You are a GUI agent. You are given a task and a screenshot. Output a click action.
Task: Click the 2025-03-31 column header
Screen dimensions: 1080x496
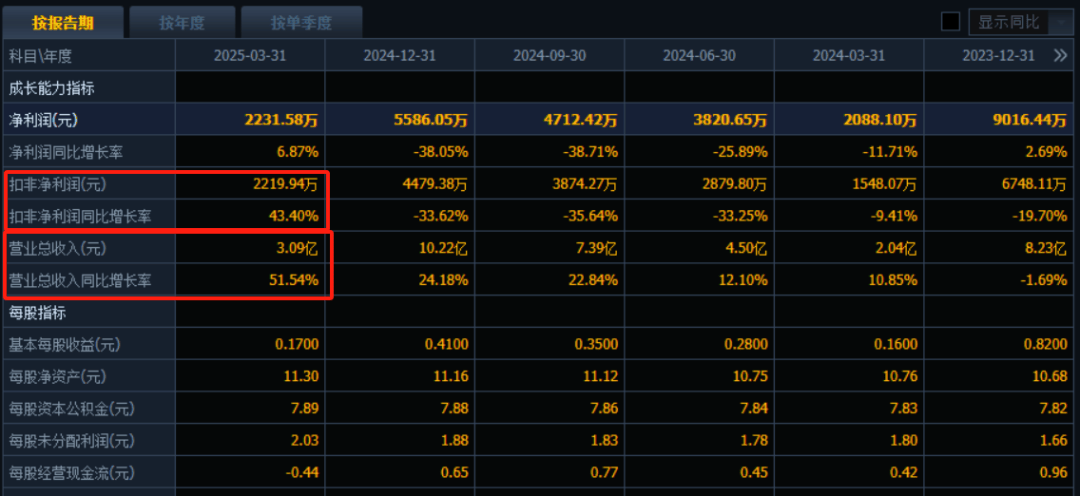(x=250, y=56)
